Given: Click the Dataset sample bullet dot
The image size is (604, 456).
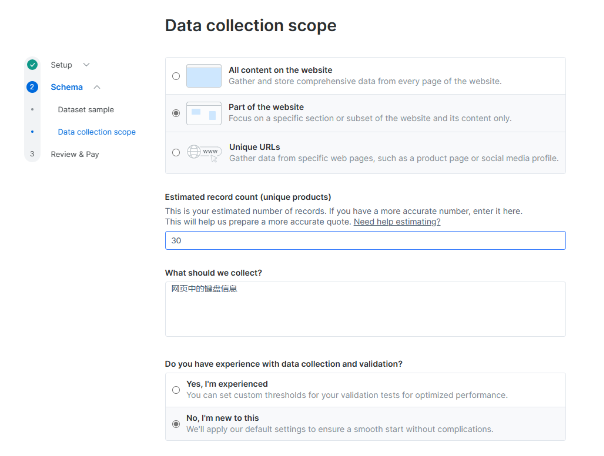Looking at the screenshot, I should tap(32, 109).
